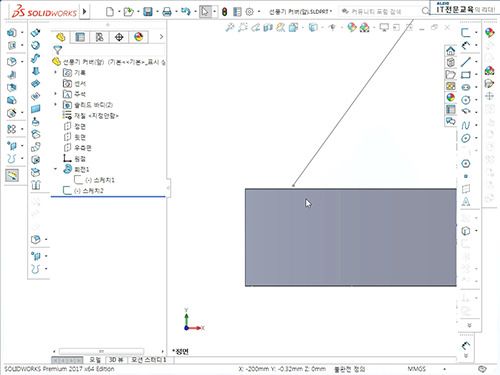Apply Scene from the heads-up view toolbar
The image size is (500, 375).
click(364, 27)
